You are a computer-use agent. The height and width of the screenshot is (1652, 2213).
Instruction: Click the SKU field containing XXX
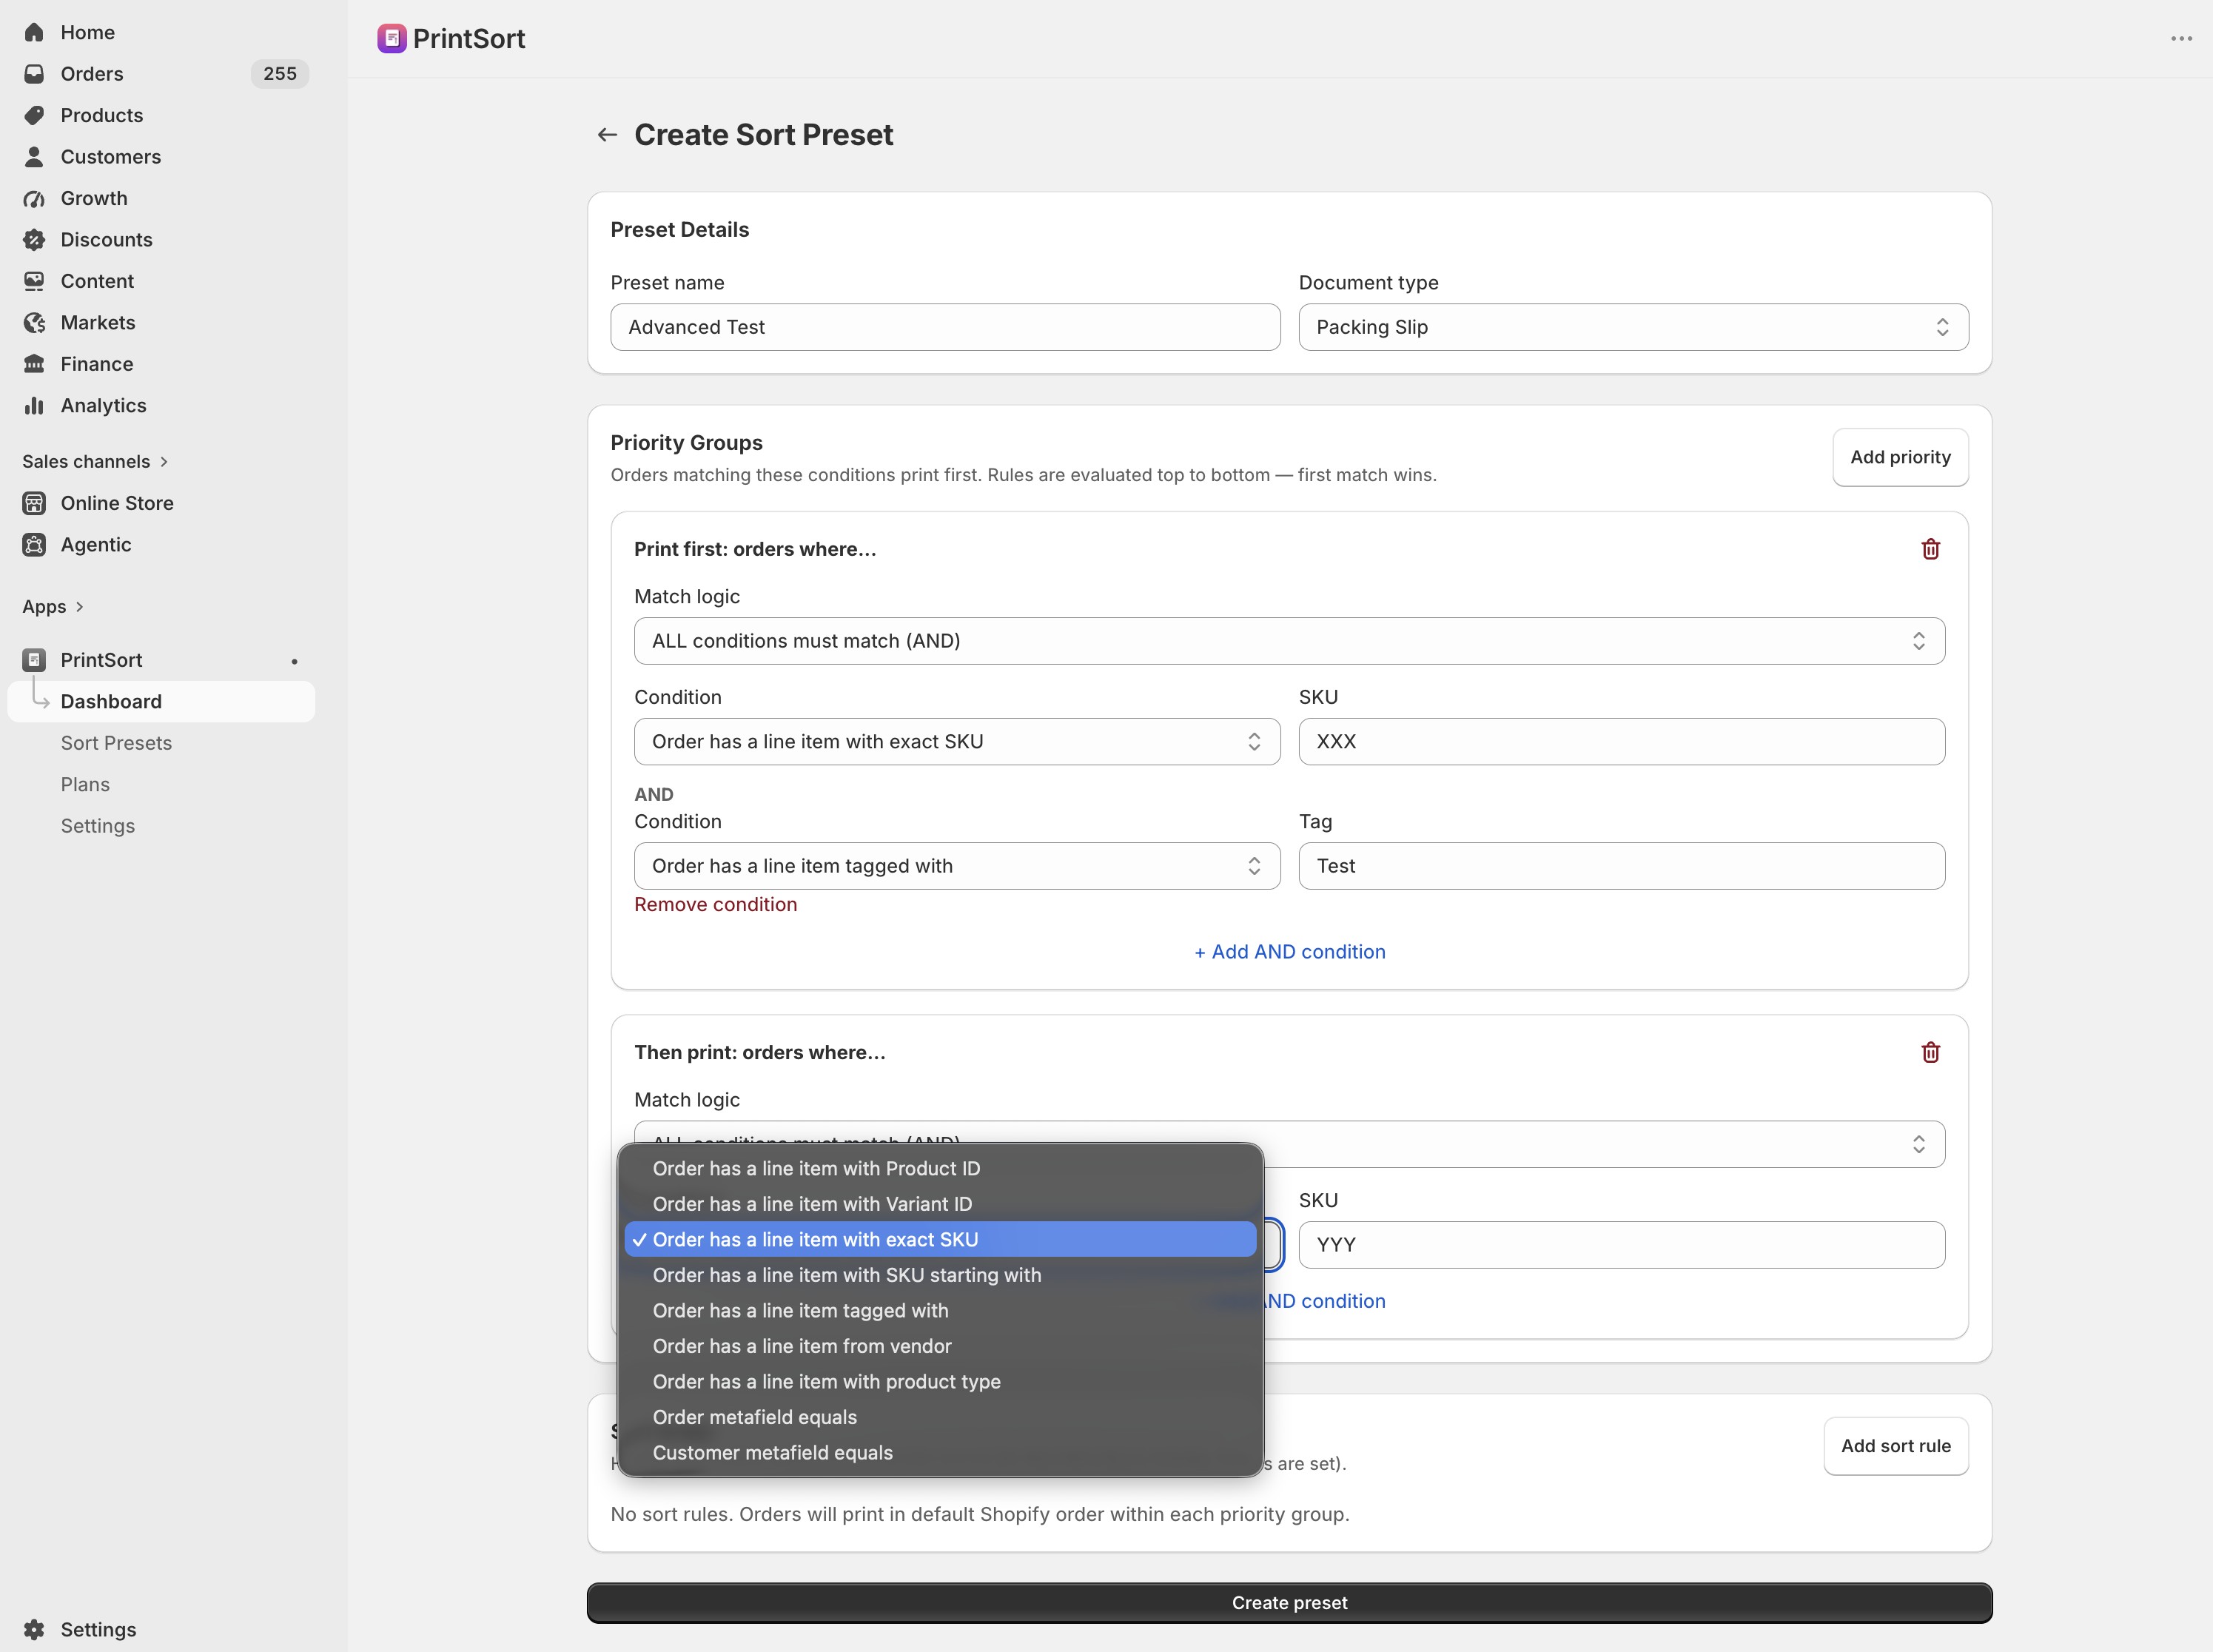[x=1621, y=742]
